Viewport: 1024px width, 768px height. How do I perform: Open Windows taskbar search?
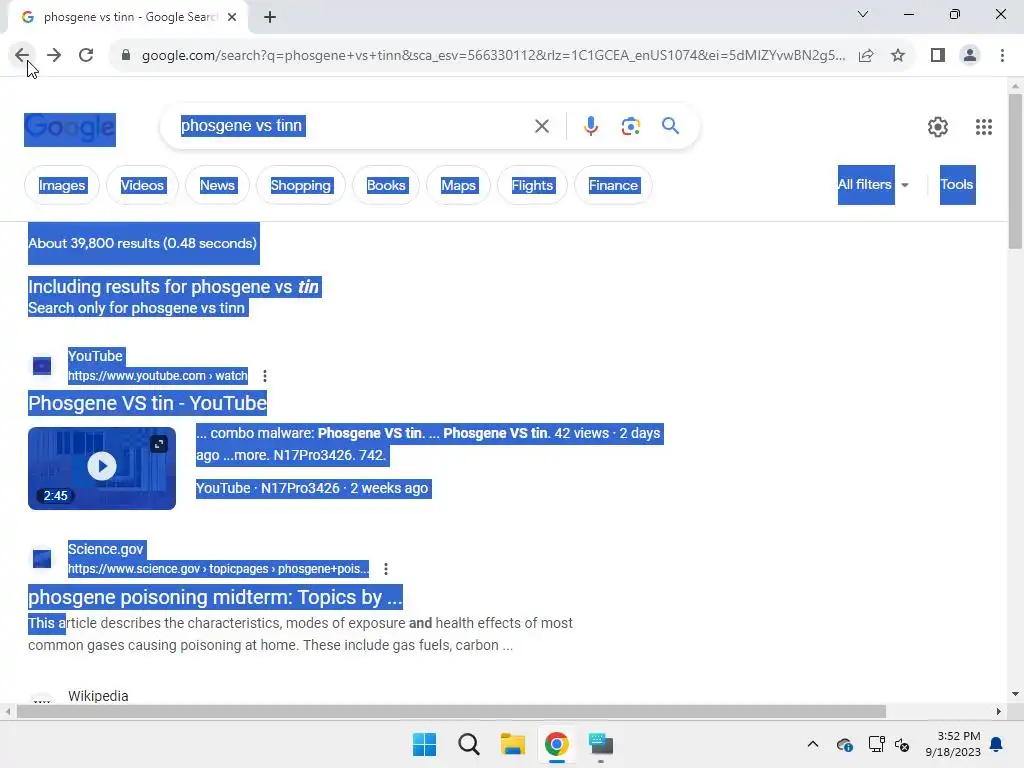point(468,744)
